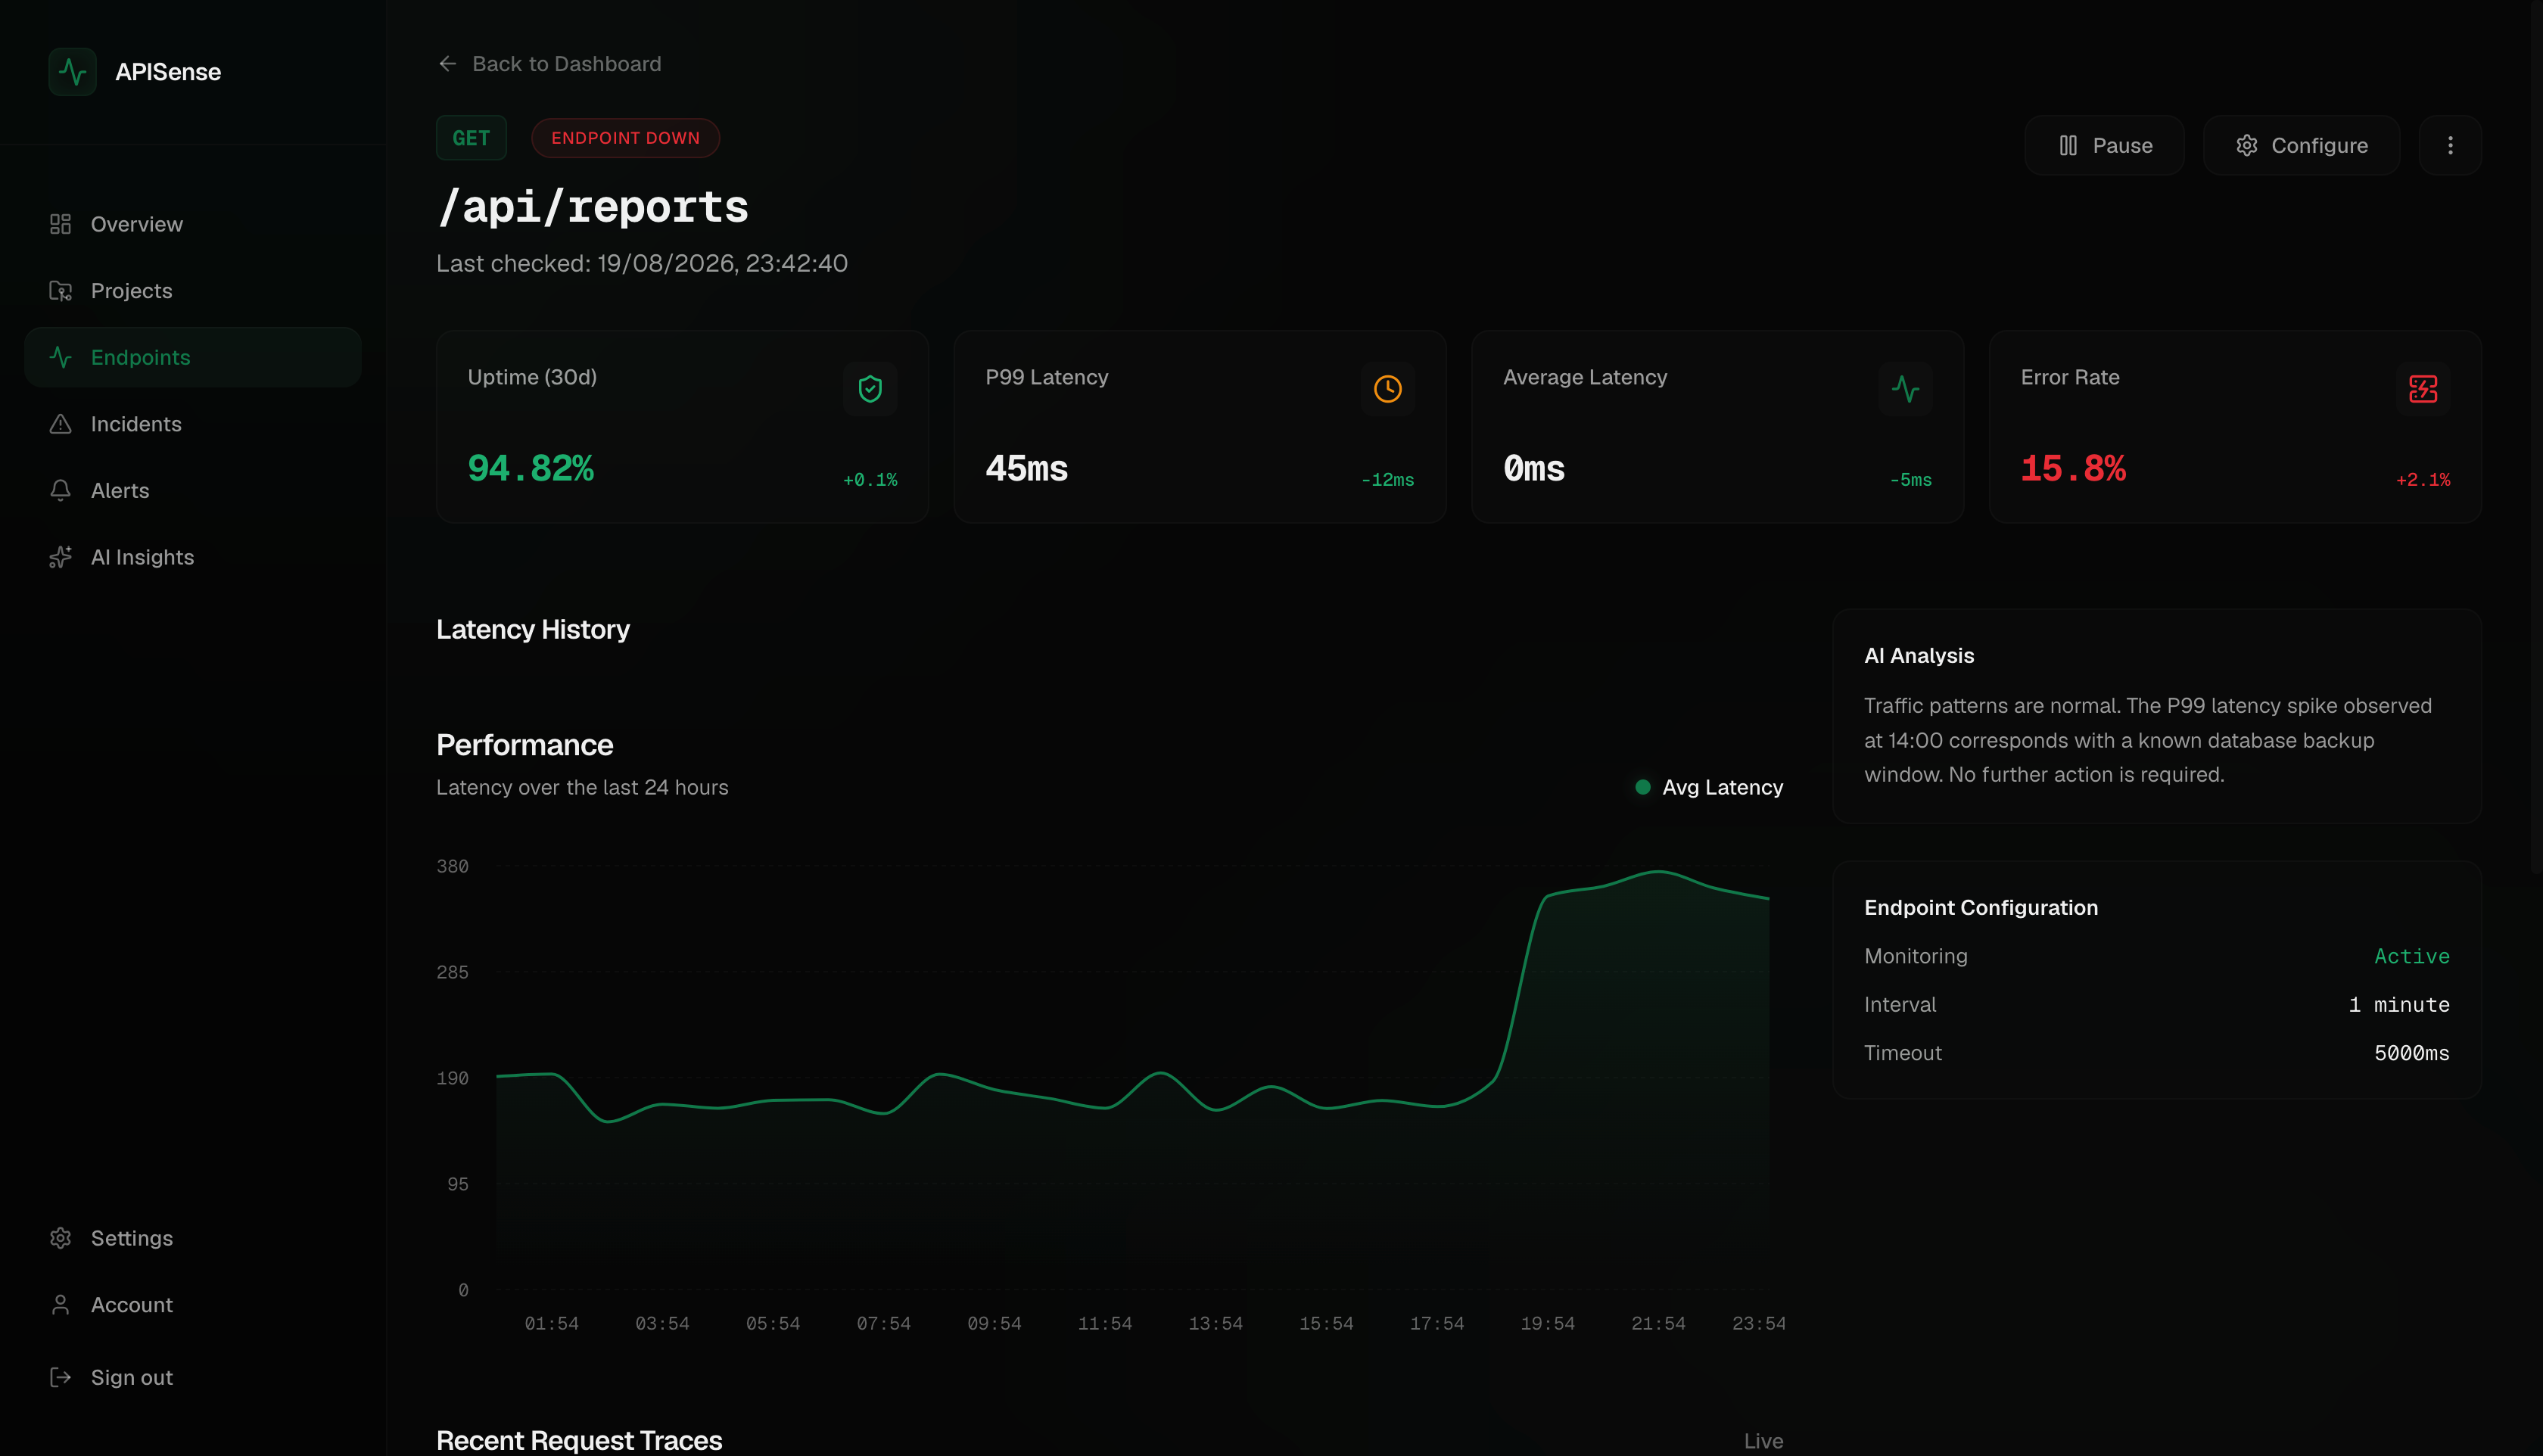Click the 45ms P99 latency value
The height and width of the screenshot is (1456, 2543).
click(x=1026, y=468)
